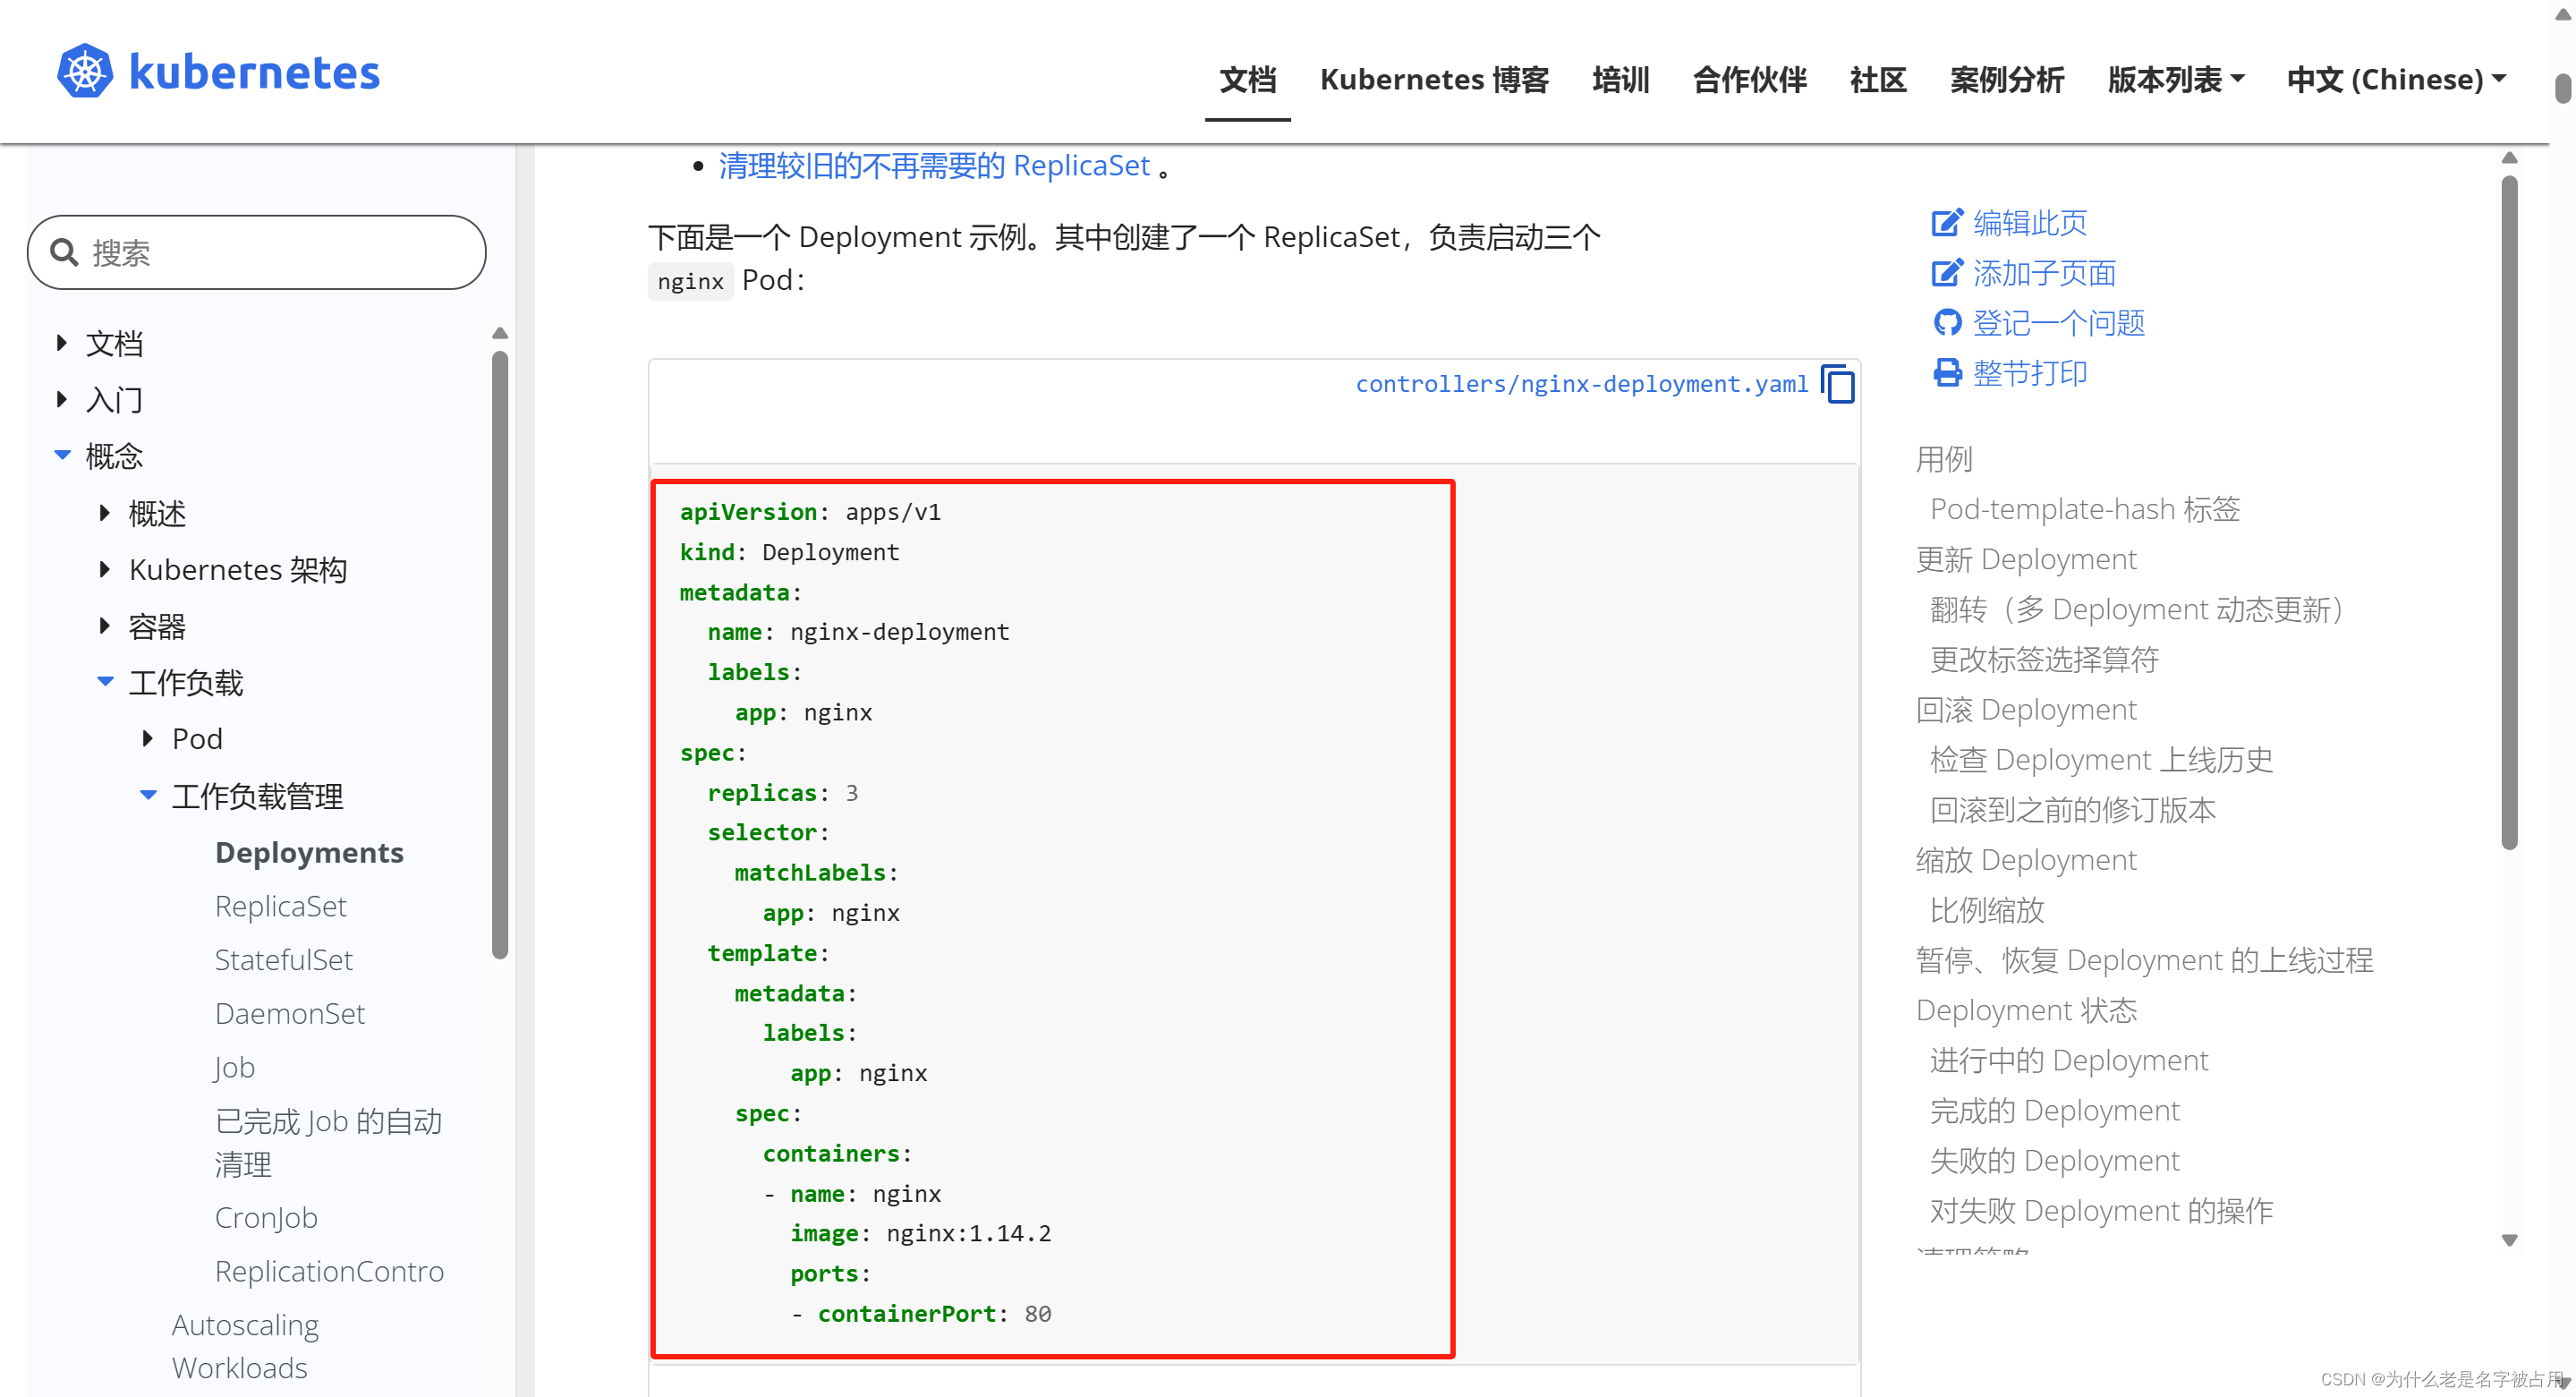Click the edit pencil icon beside 编辑此页
The image size is (2576, 1397).
[1946, 222]
